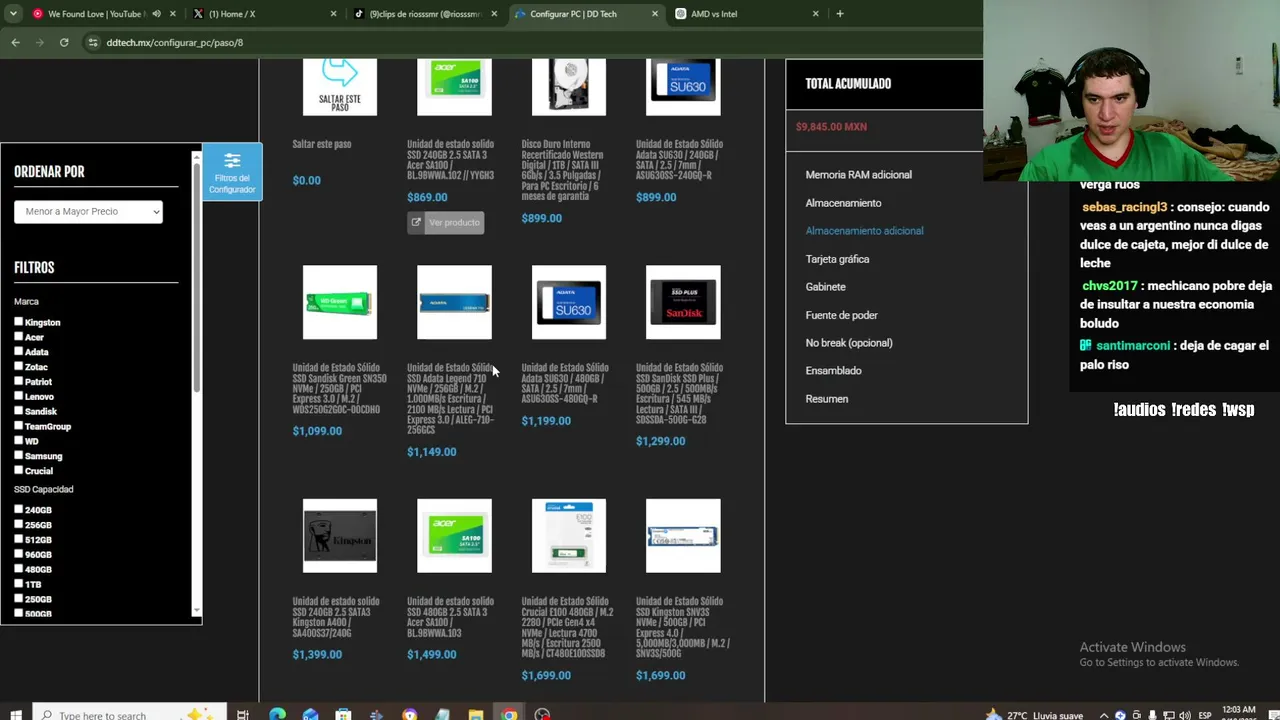
Task: Open the Menor a Mayor Precio sort dropdown
Action: click(88, 212)
